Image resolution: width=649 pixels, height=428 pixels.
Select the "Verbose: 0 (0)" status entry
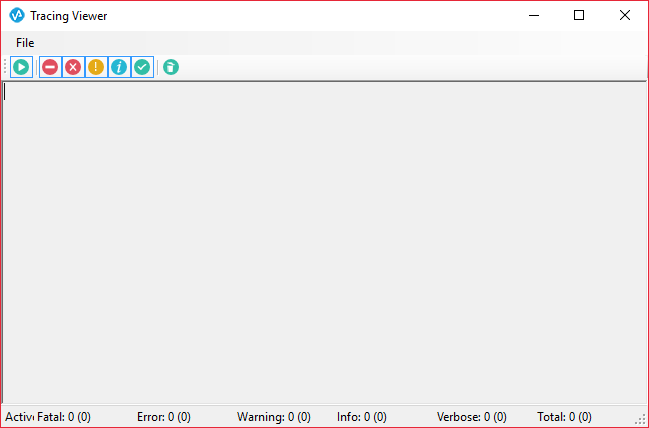(x=471, y=416)
